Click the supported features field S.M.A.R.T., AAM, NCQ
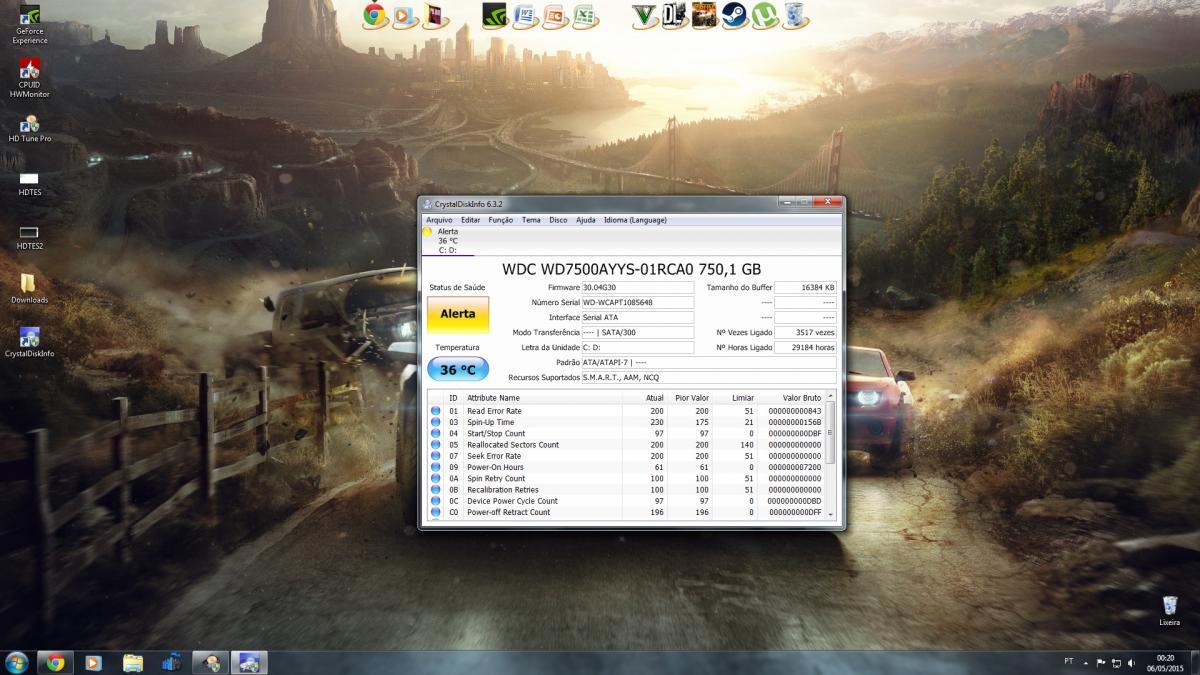This screenshot has width=1200, height=675. pos(709,377)
